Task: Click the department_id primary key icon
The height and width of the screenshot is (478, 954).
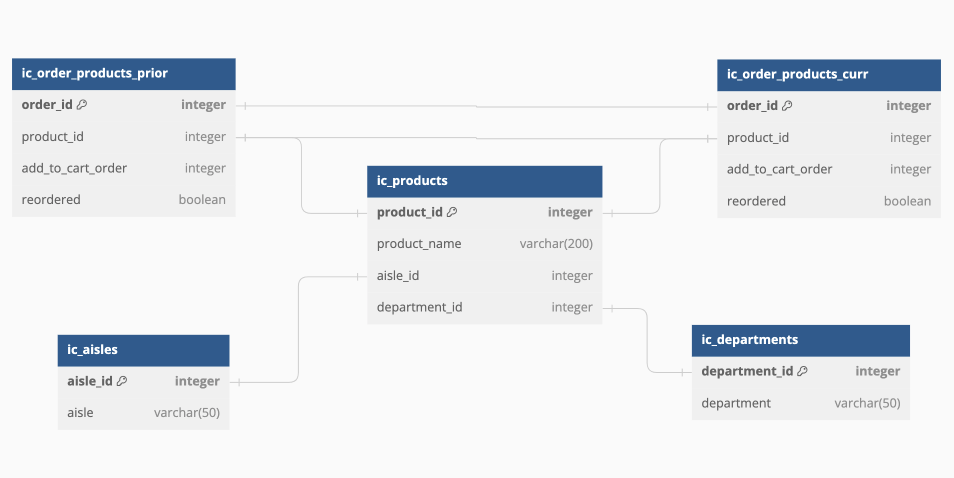Action: [x=802, y=371]
